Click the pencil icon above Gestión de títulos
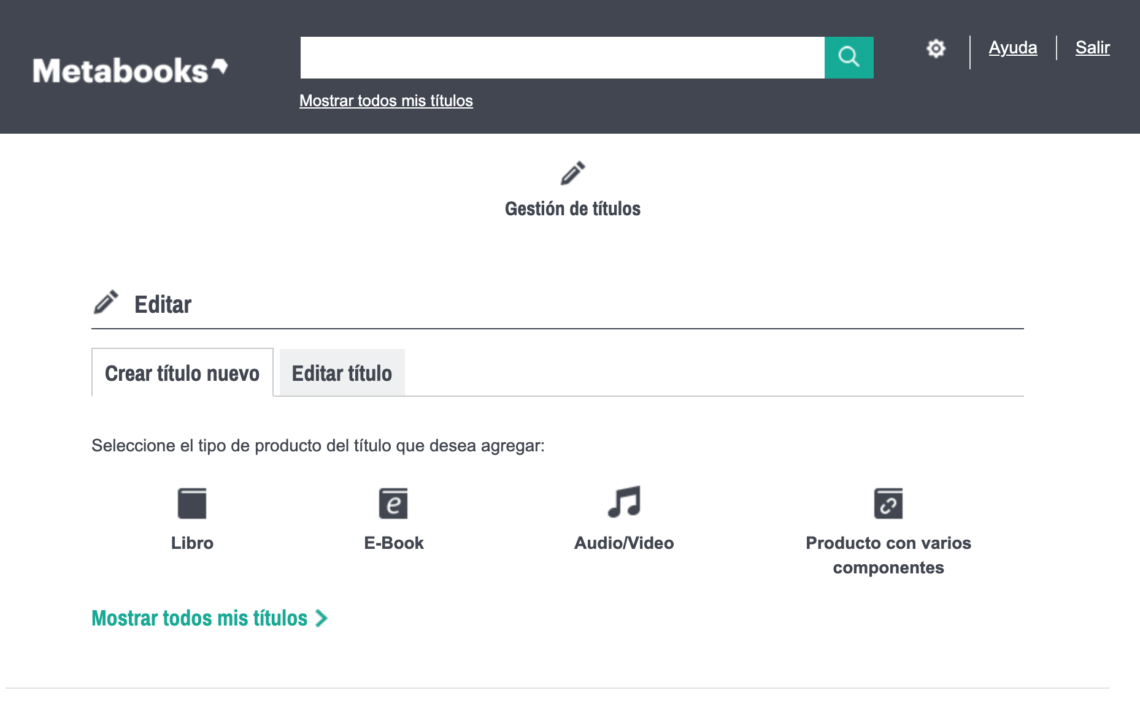 pos(573,174)
